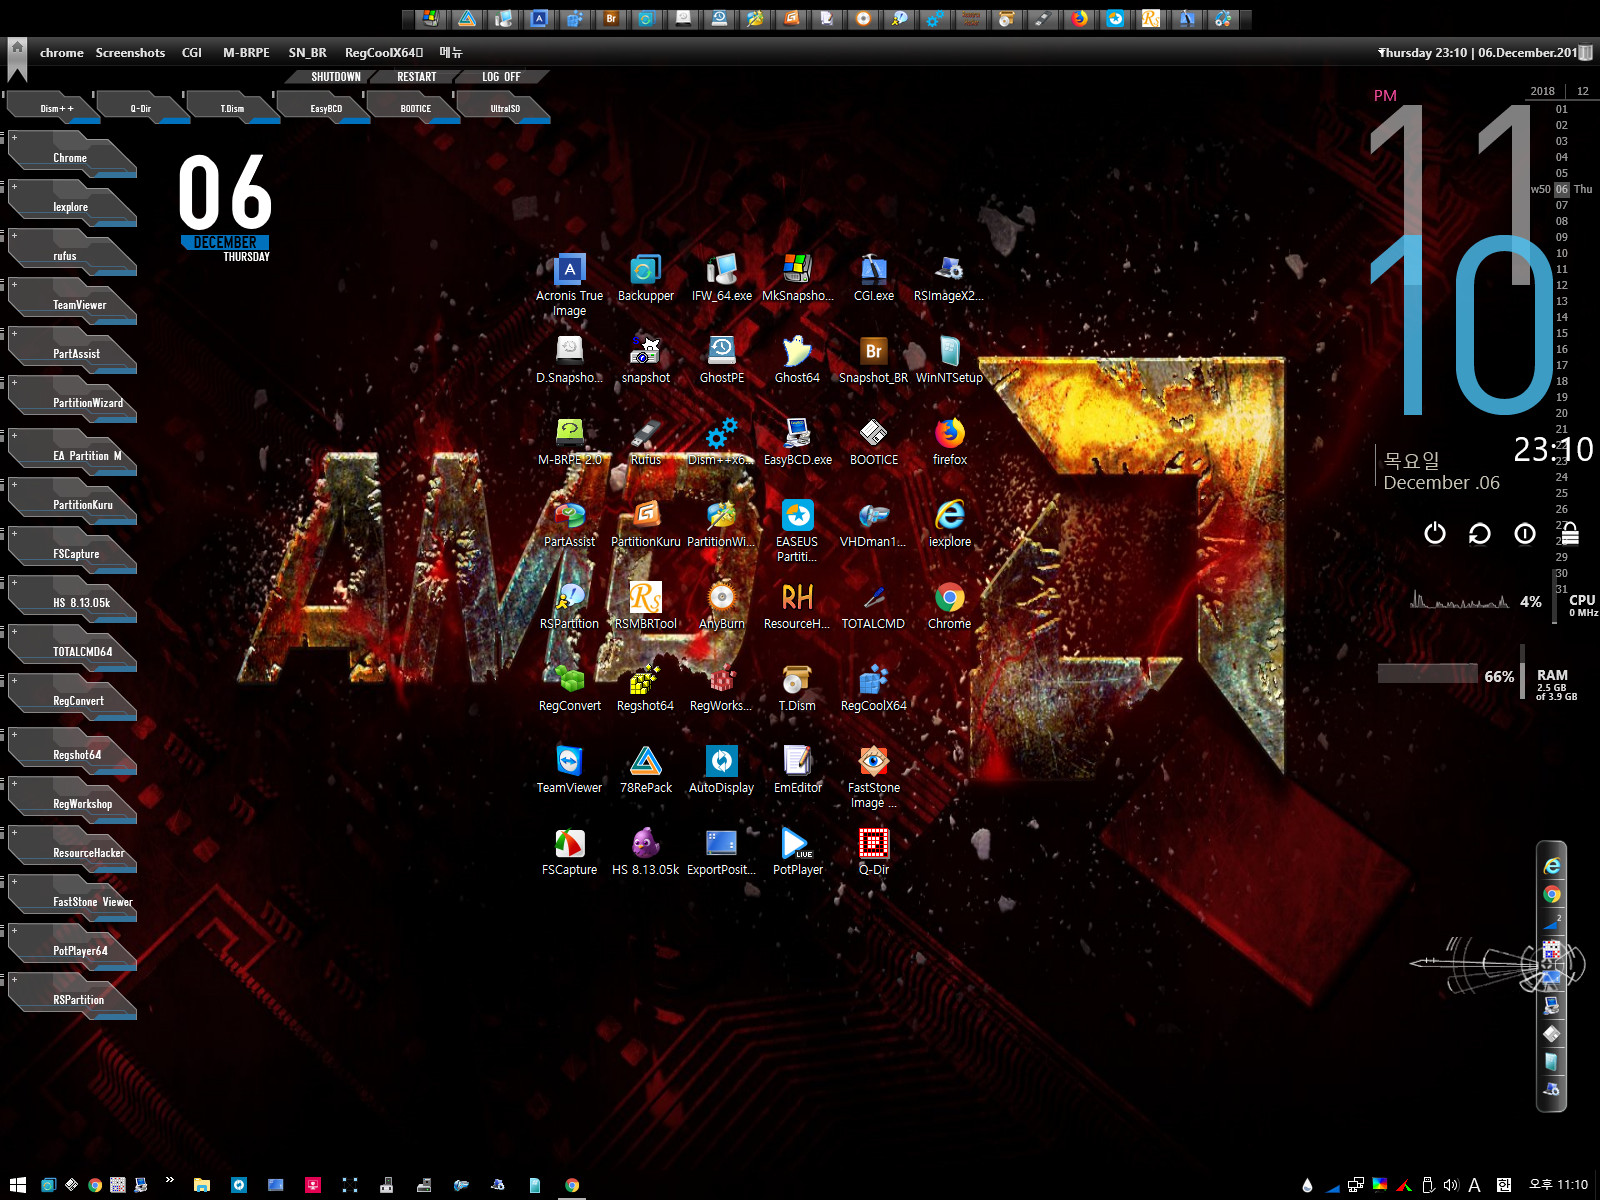Screen dimensions: 1600x1200
Task: Open the FastStone Image desktop icon
Action: click(873, 777)
